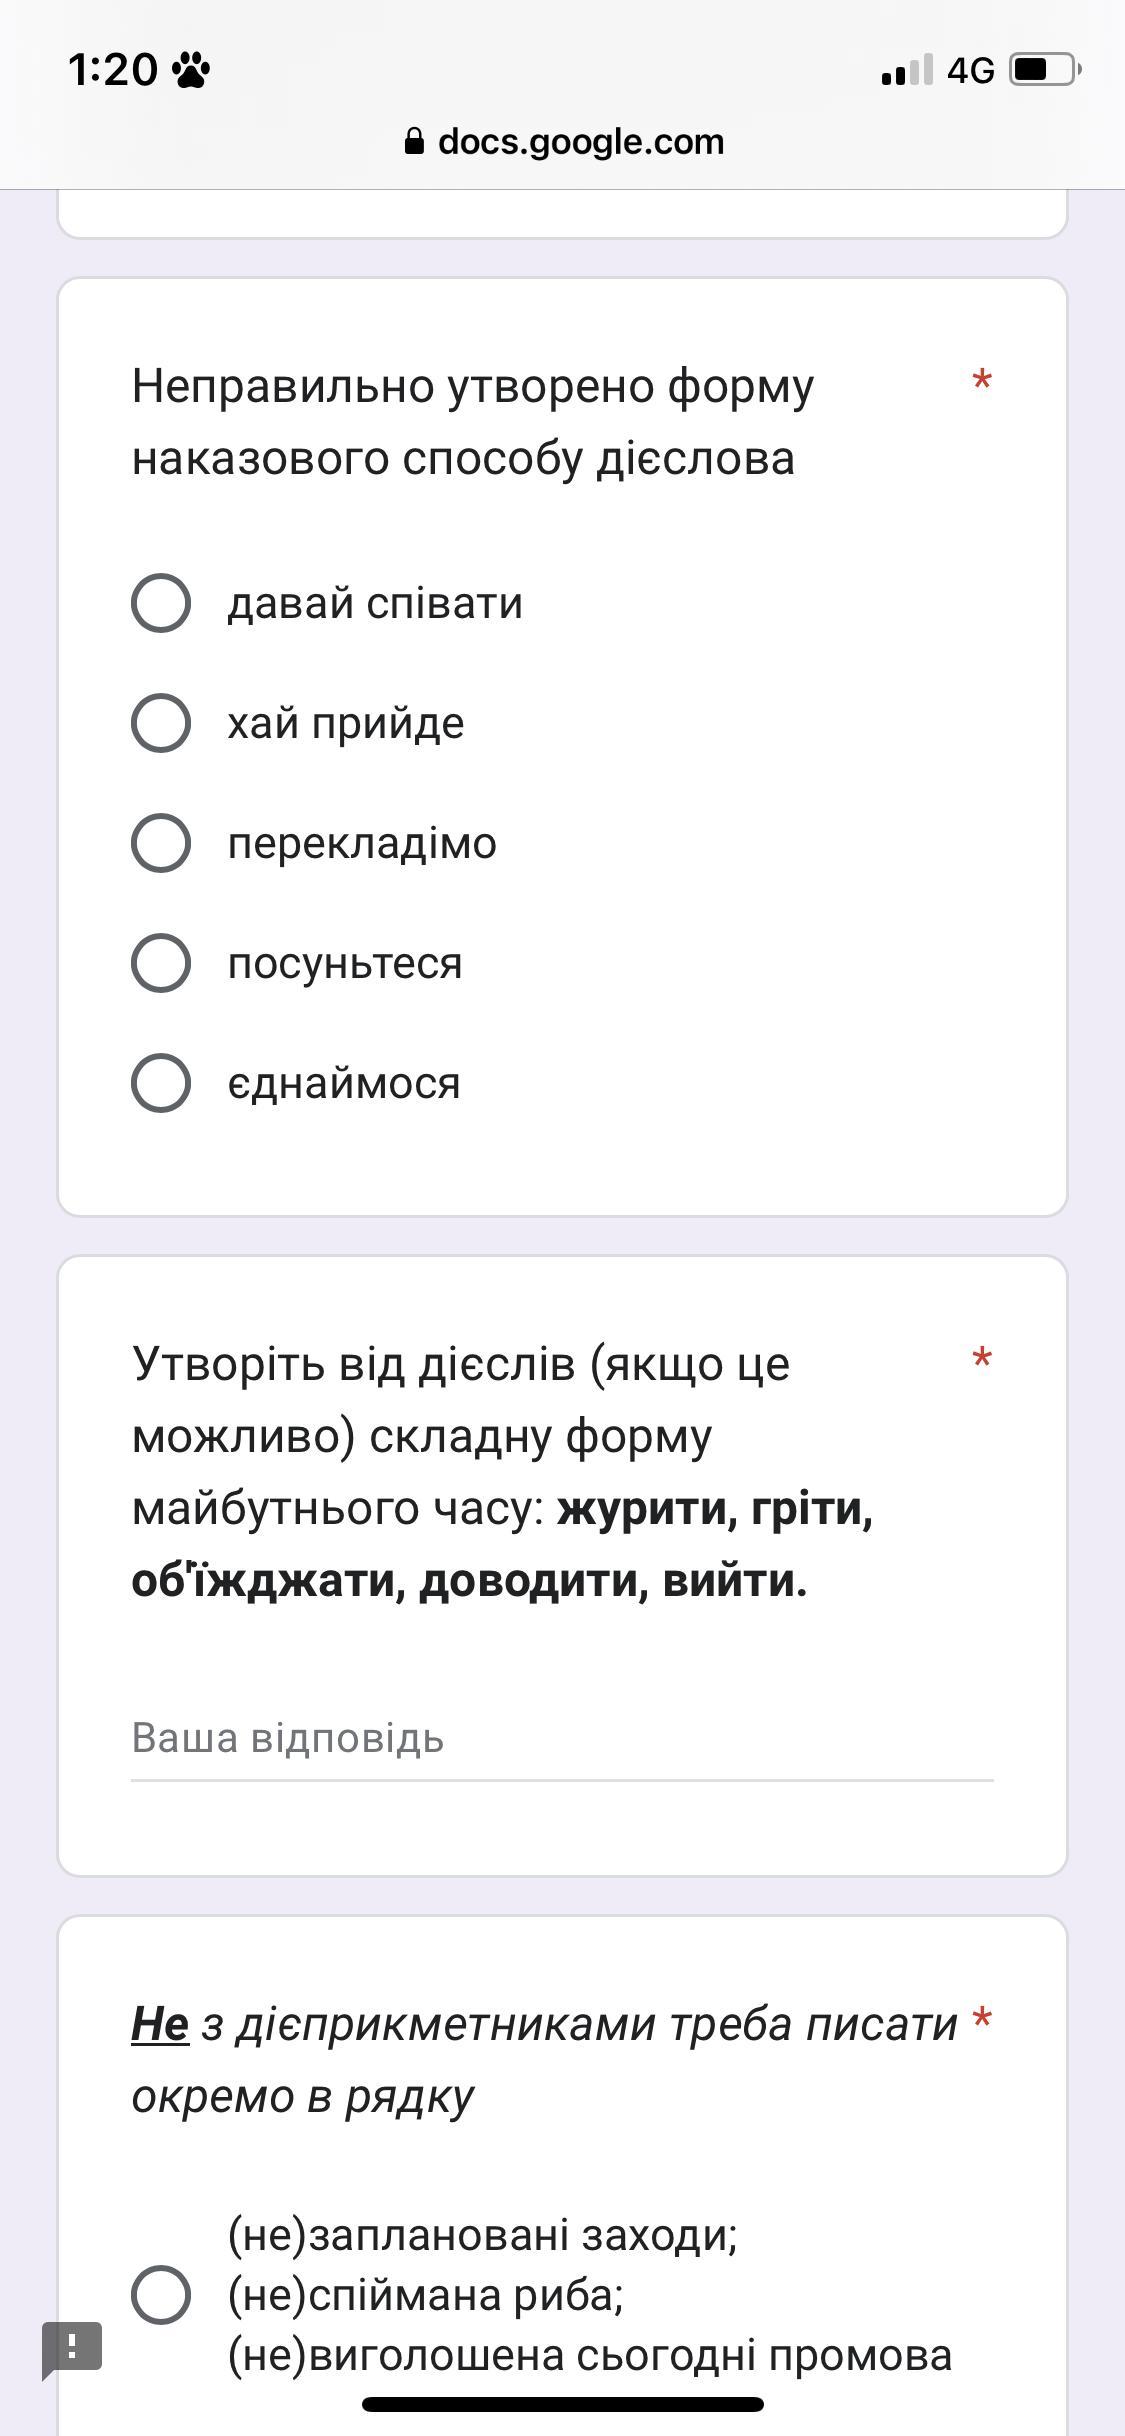Select the "(не)заплановані заходи" radio option
The width and height of the screenshot is (1125, 2436).
[161, 2294]
